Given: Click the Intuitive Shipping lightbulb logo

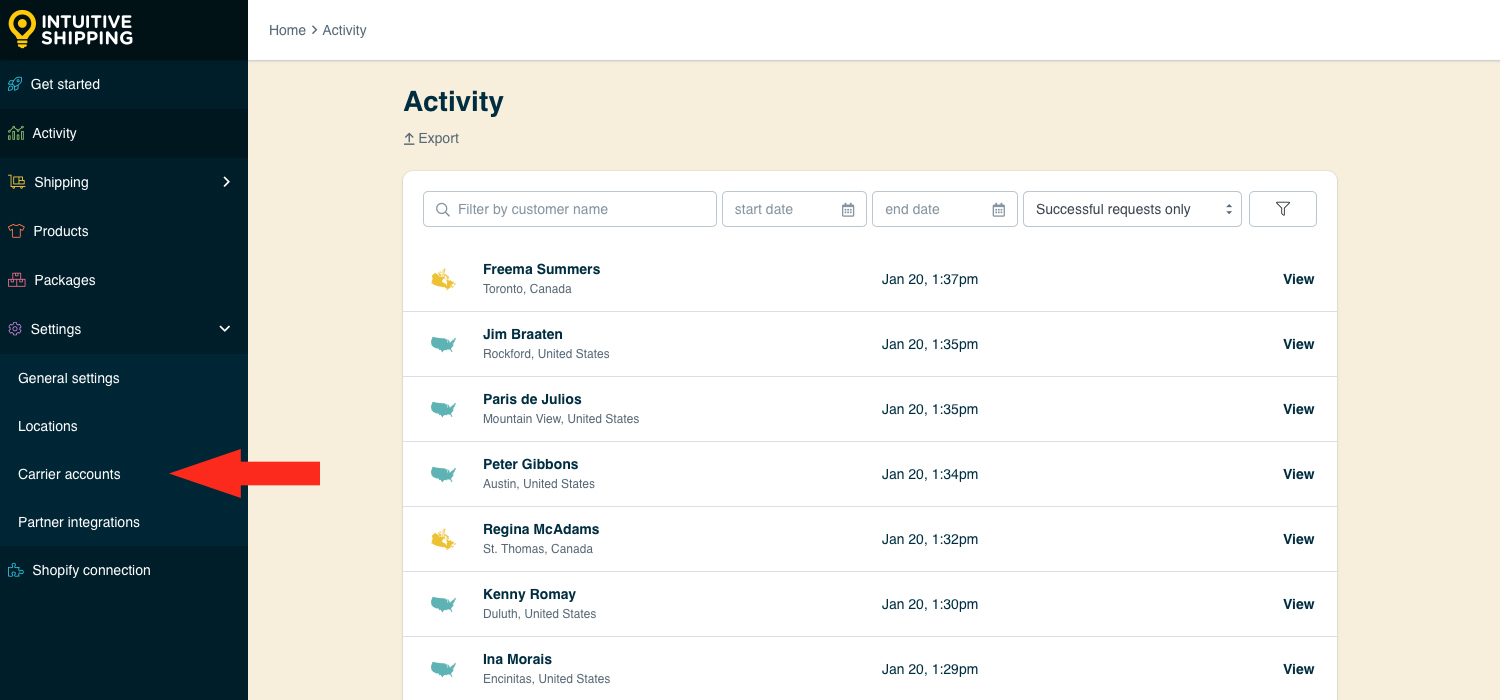Looking at the screenshot, I should pos(22,29).
